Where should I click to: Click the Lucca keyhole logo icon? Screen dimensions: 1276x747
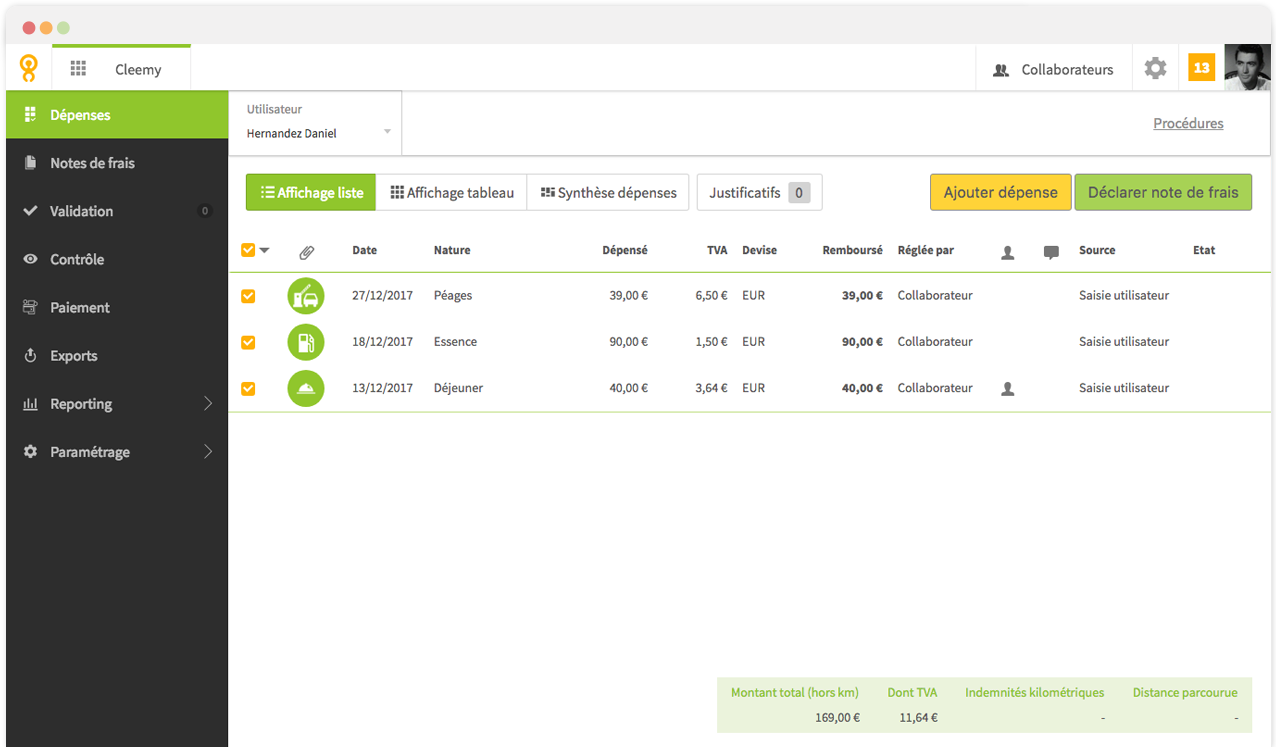point(29,68)
